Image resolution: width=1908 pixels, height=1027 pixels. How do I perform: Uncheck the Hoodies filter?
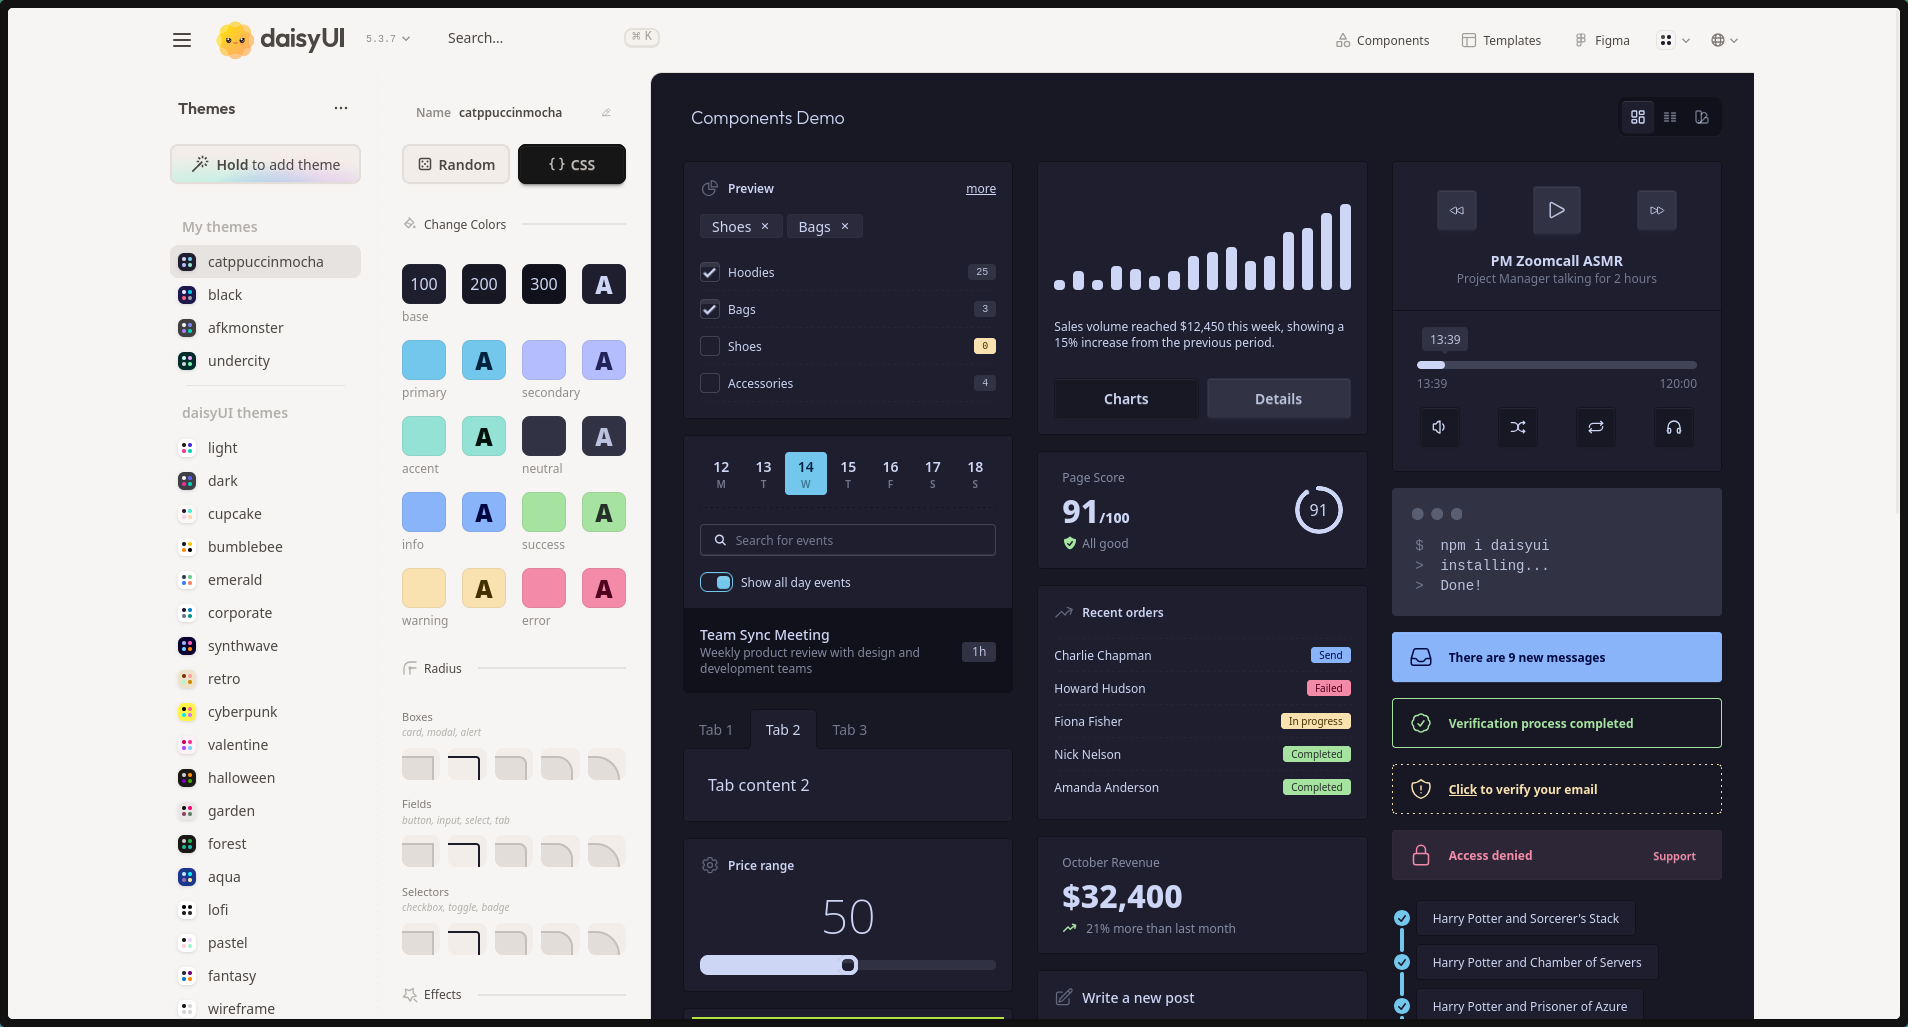tap(709, 272)
